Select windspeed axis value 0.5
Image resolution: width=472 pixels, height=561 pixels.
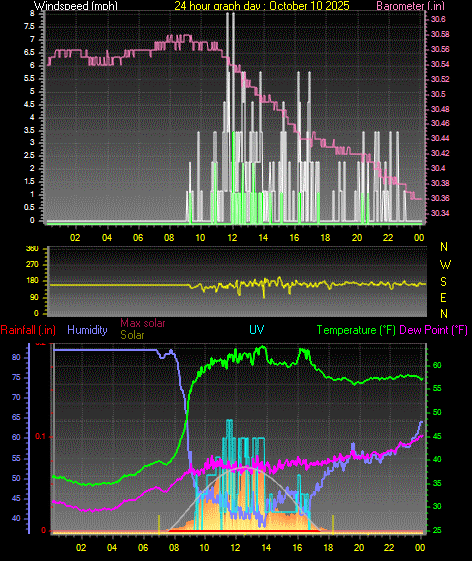[x=29, y=208]
